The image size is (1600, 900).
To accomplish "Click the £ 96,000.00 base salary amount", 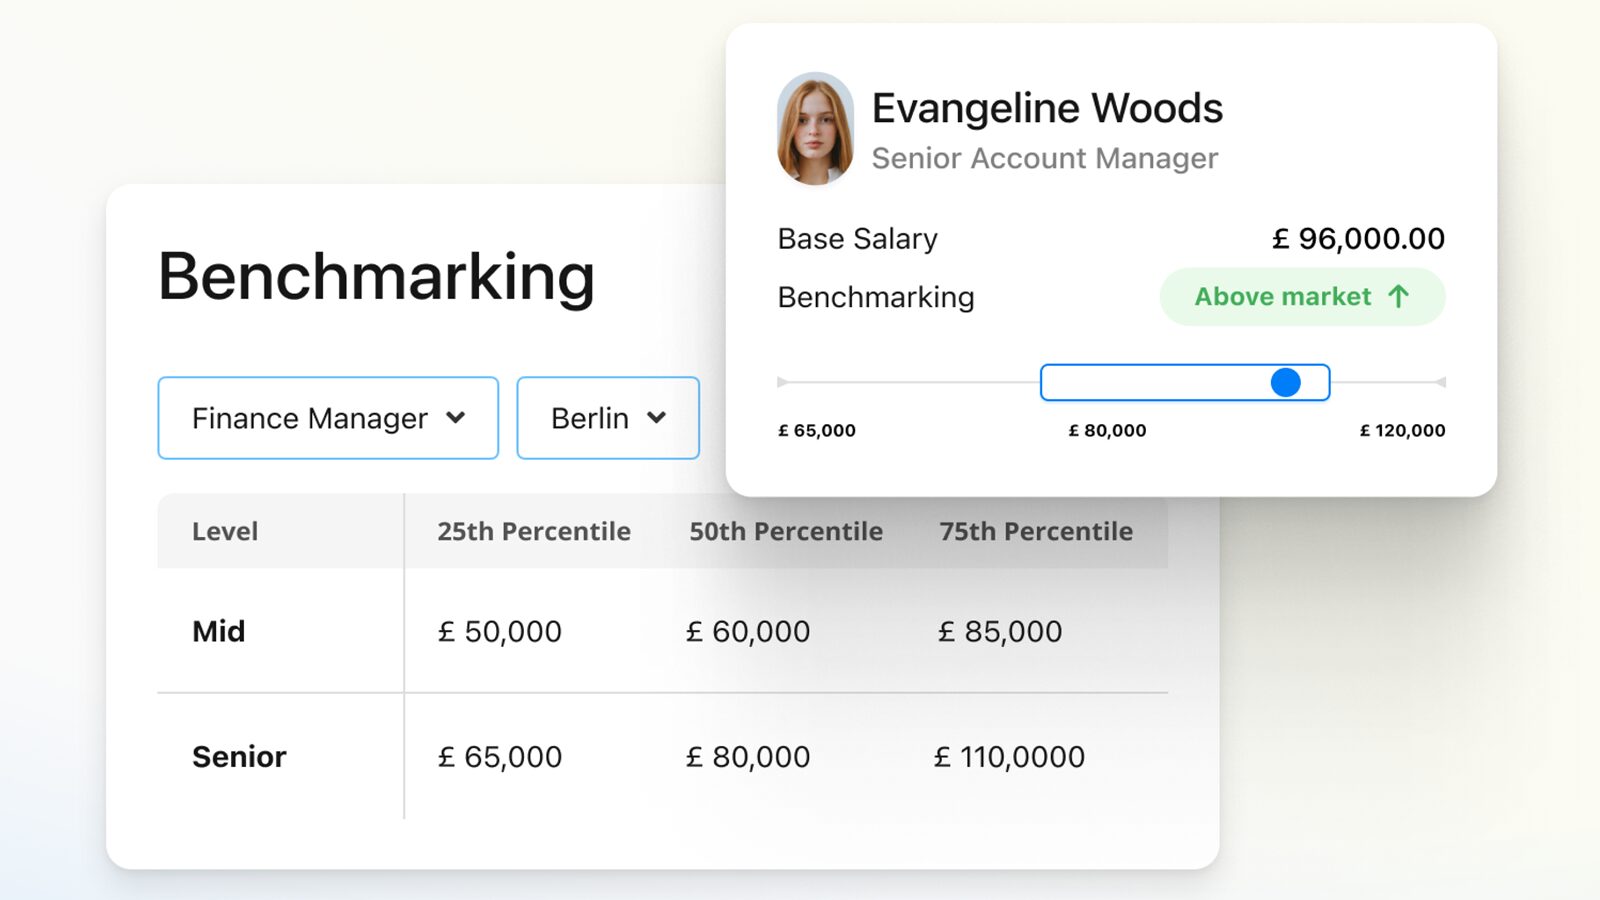I will pyautogui.click(x=1358, y=239).
